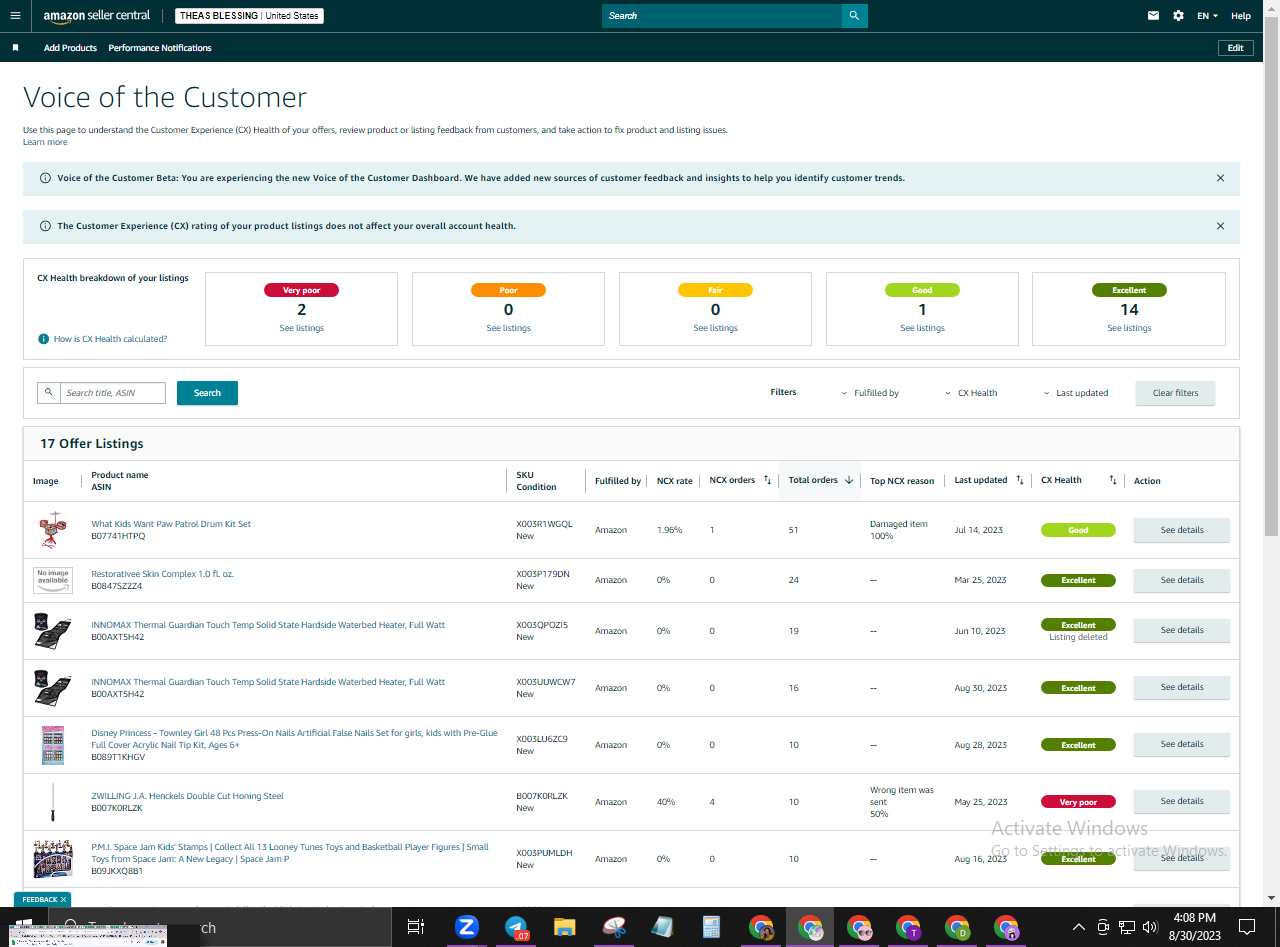The height and width of the screenshot is (947, 1280).
Task: See listings under Fair
Action: click(715, 328)
